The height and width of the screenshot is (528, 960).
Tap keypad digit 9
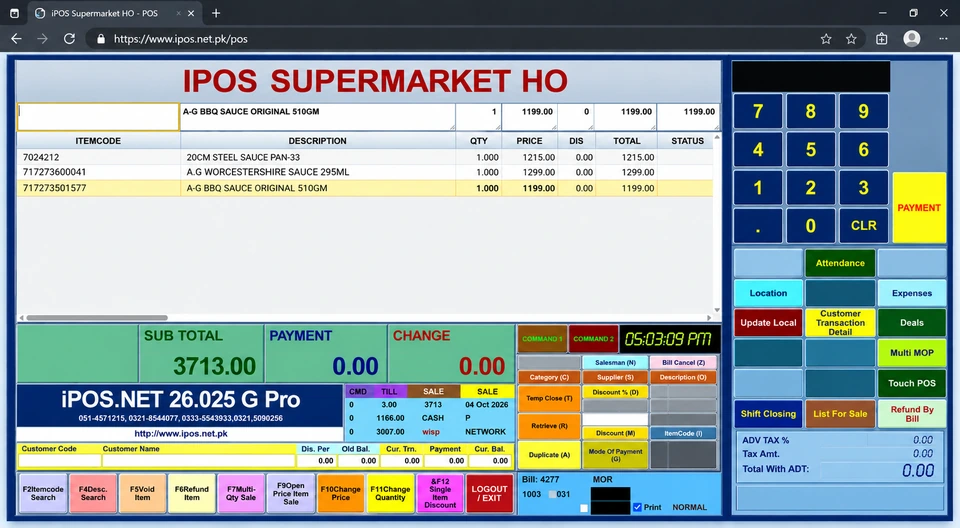pyautogui.click(x=863, y=111)
